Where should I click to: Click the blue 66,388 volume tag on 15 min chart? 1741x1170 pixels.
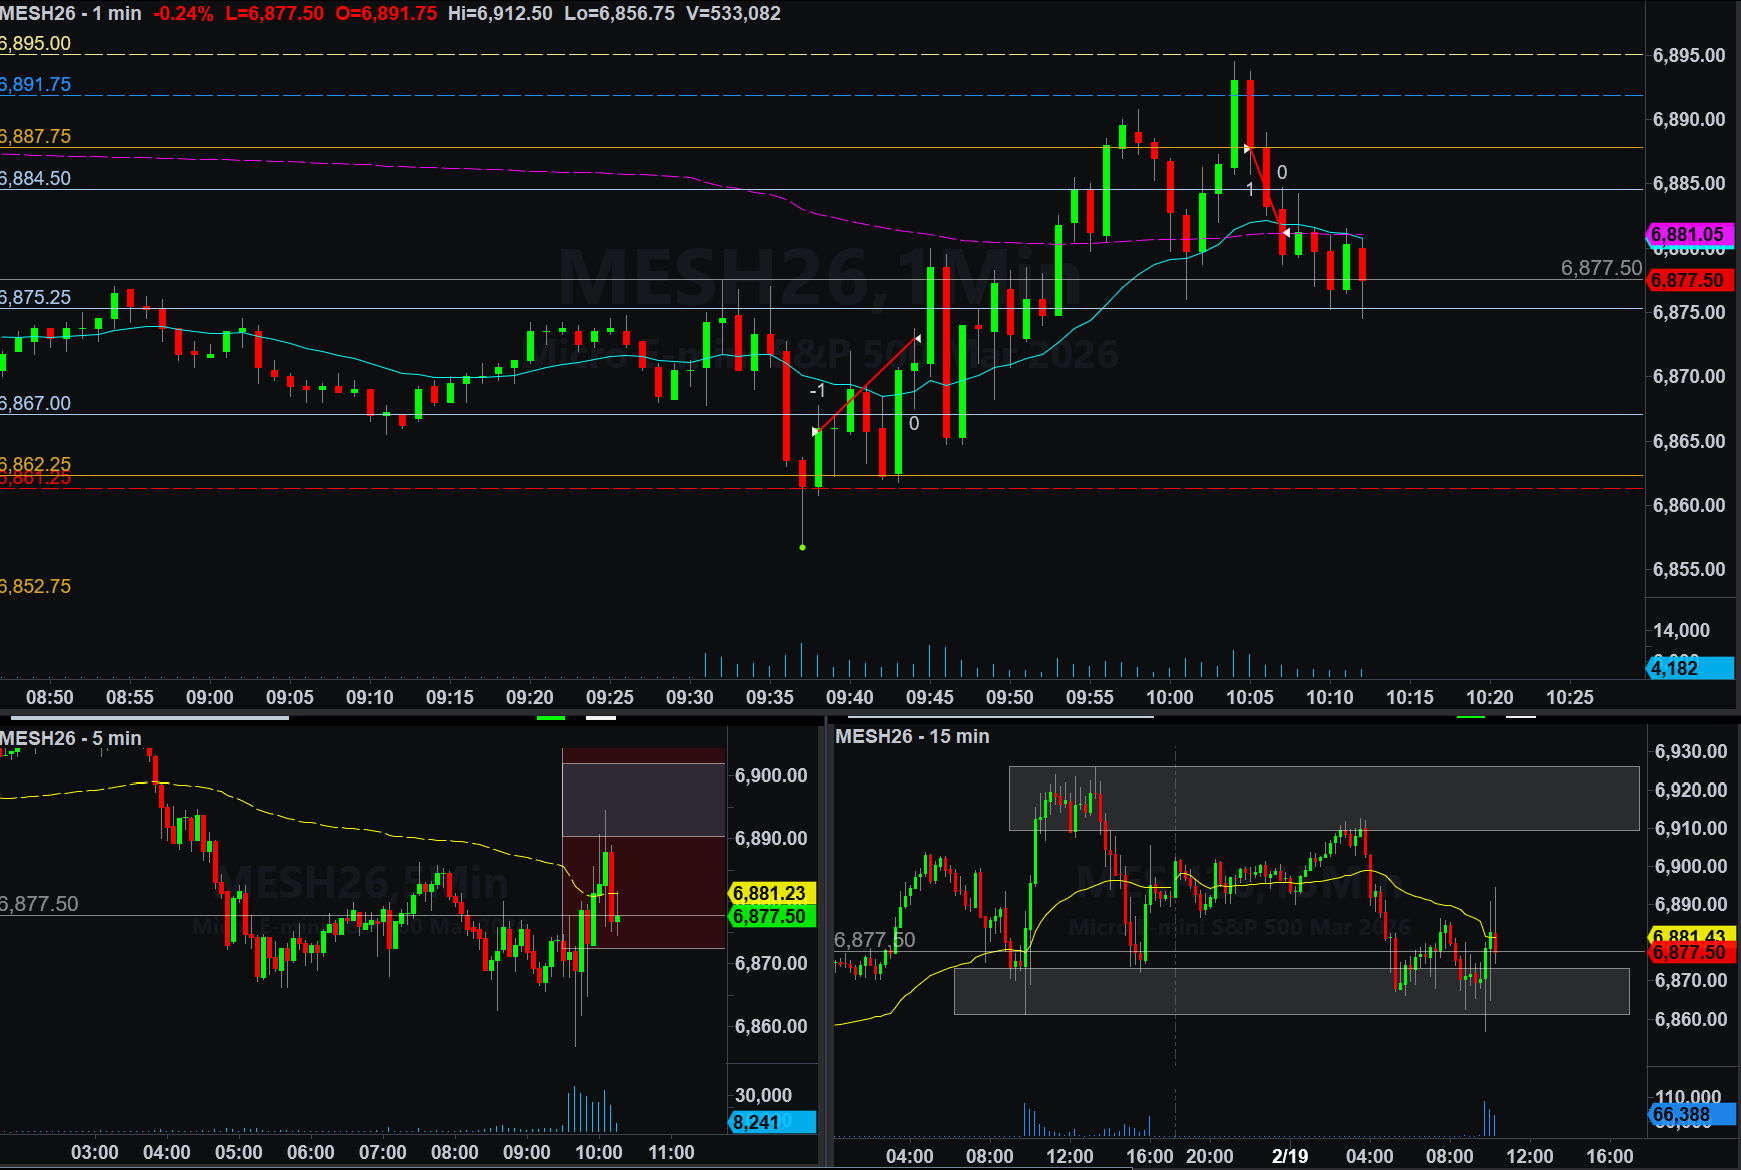point(1689,1114)
